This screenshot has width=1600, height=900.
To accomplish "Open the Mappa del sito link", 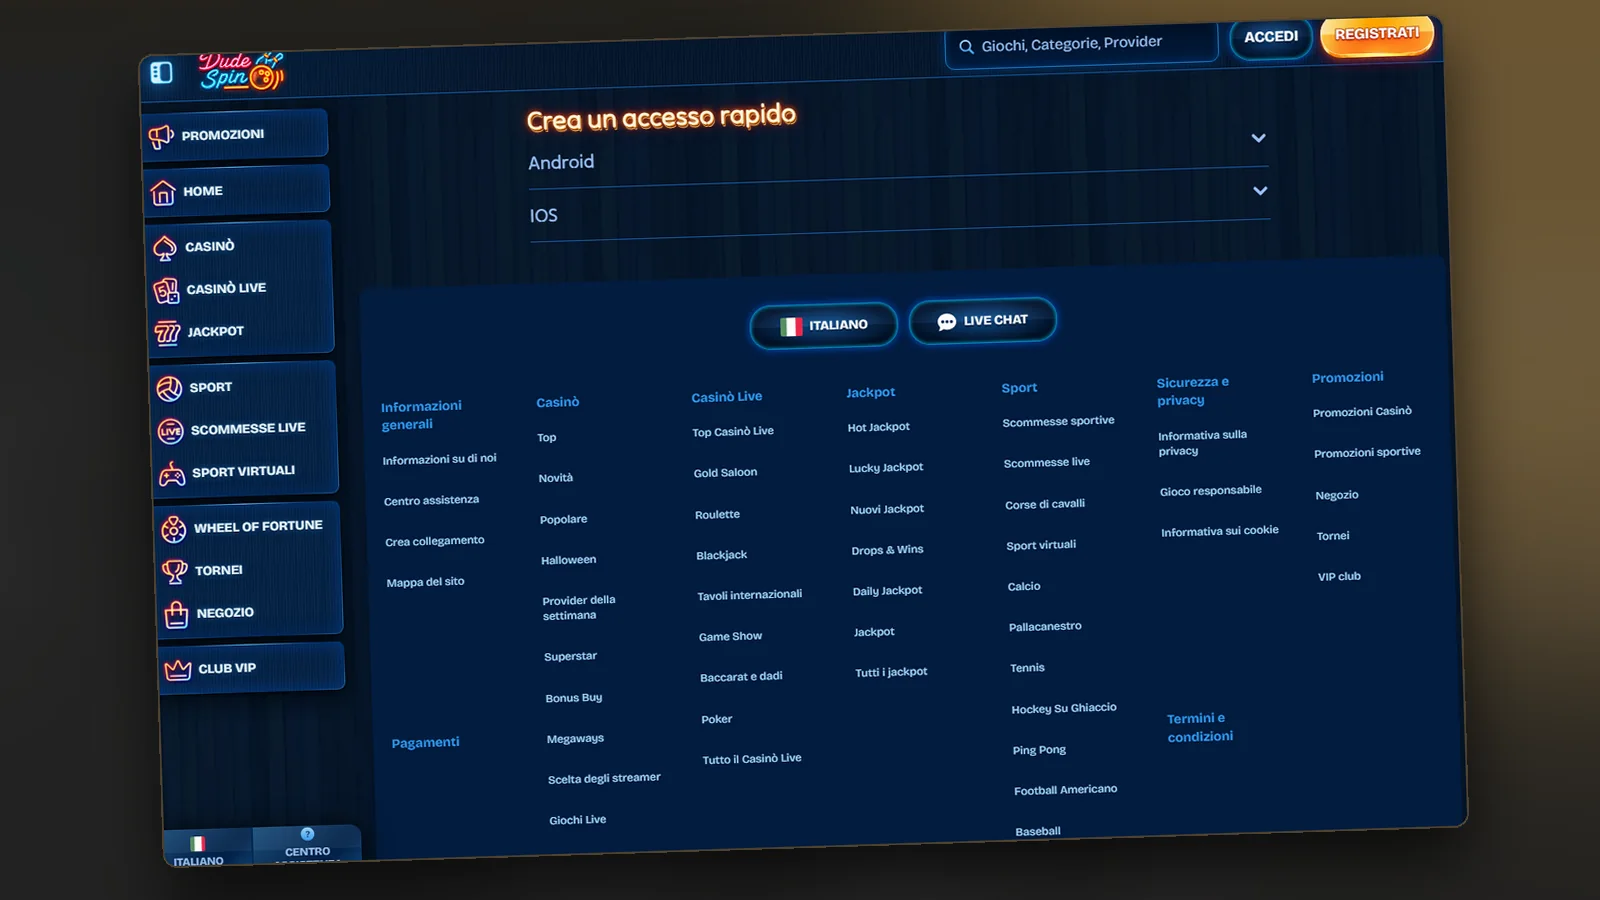I will 425,582.
